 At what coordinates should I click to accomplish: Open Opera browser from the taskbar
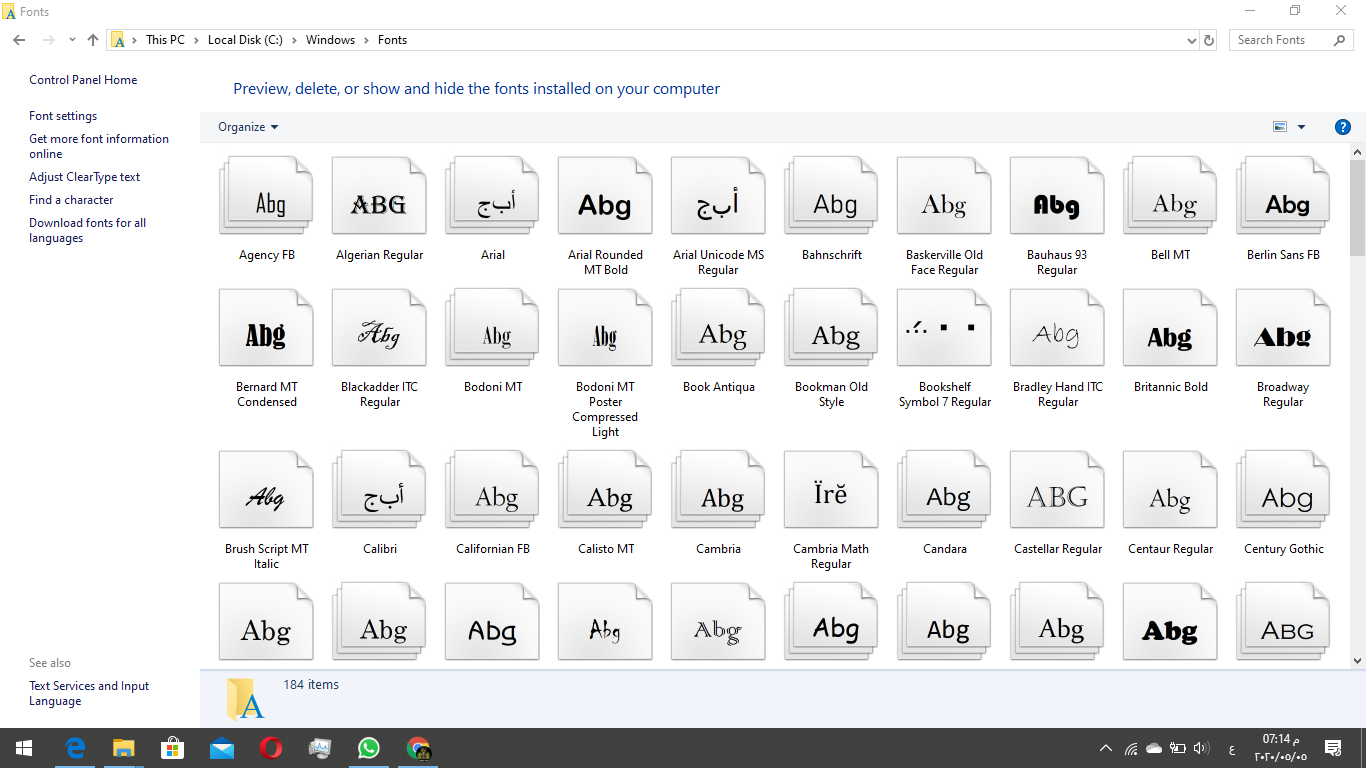point(271,748)
